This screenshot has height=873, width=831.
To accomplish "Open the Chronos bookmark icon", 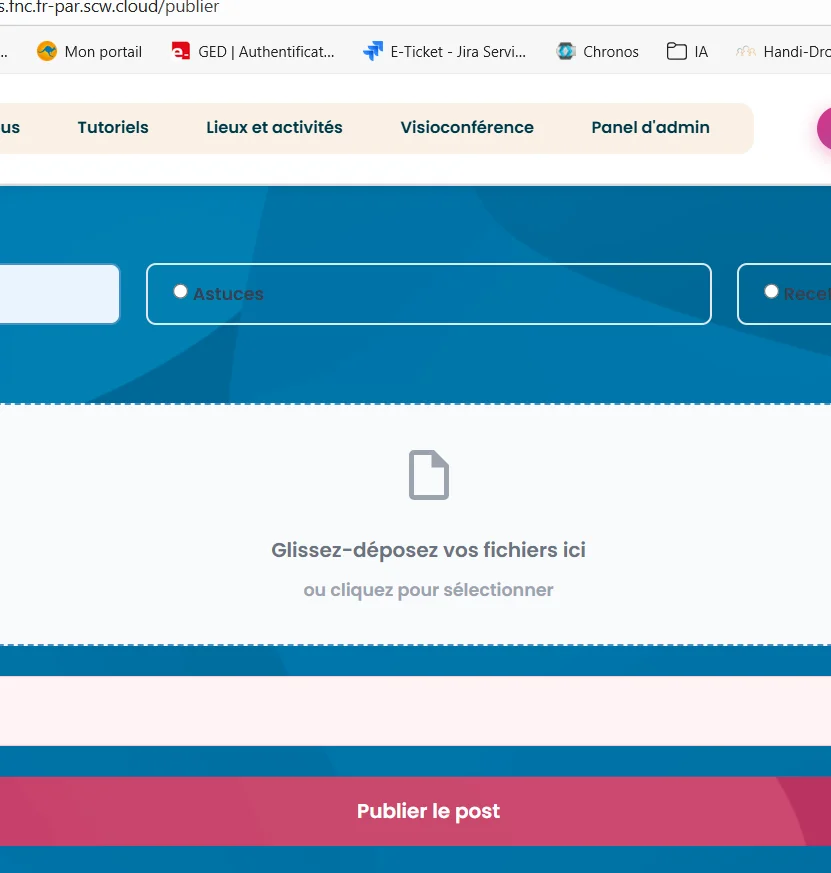I will (x=566, y=51).
